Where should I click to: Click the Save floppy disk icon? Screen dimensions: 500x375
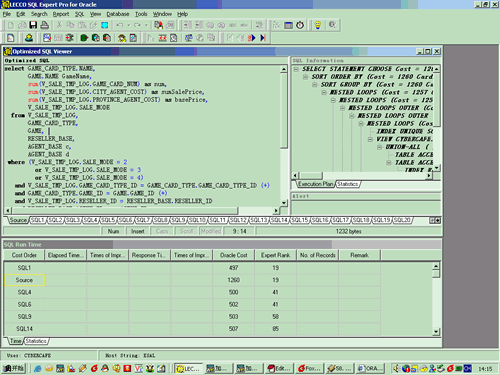pos(33,25)
